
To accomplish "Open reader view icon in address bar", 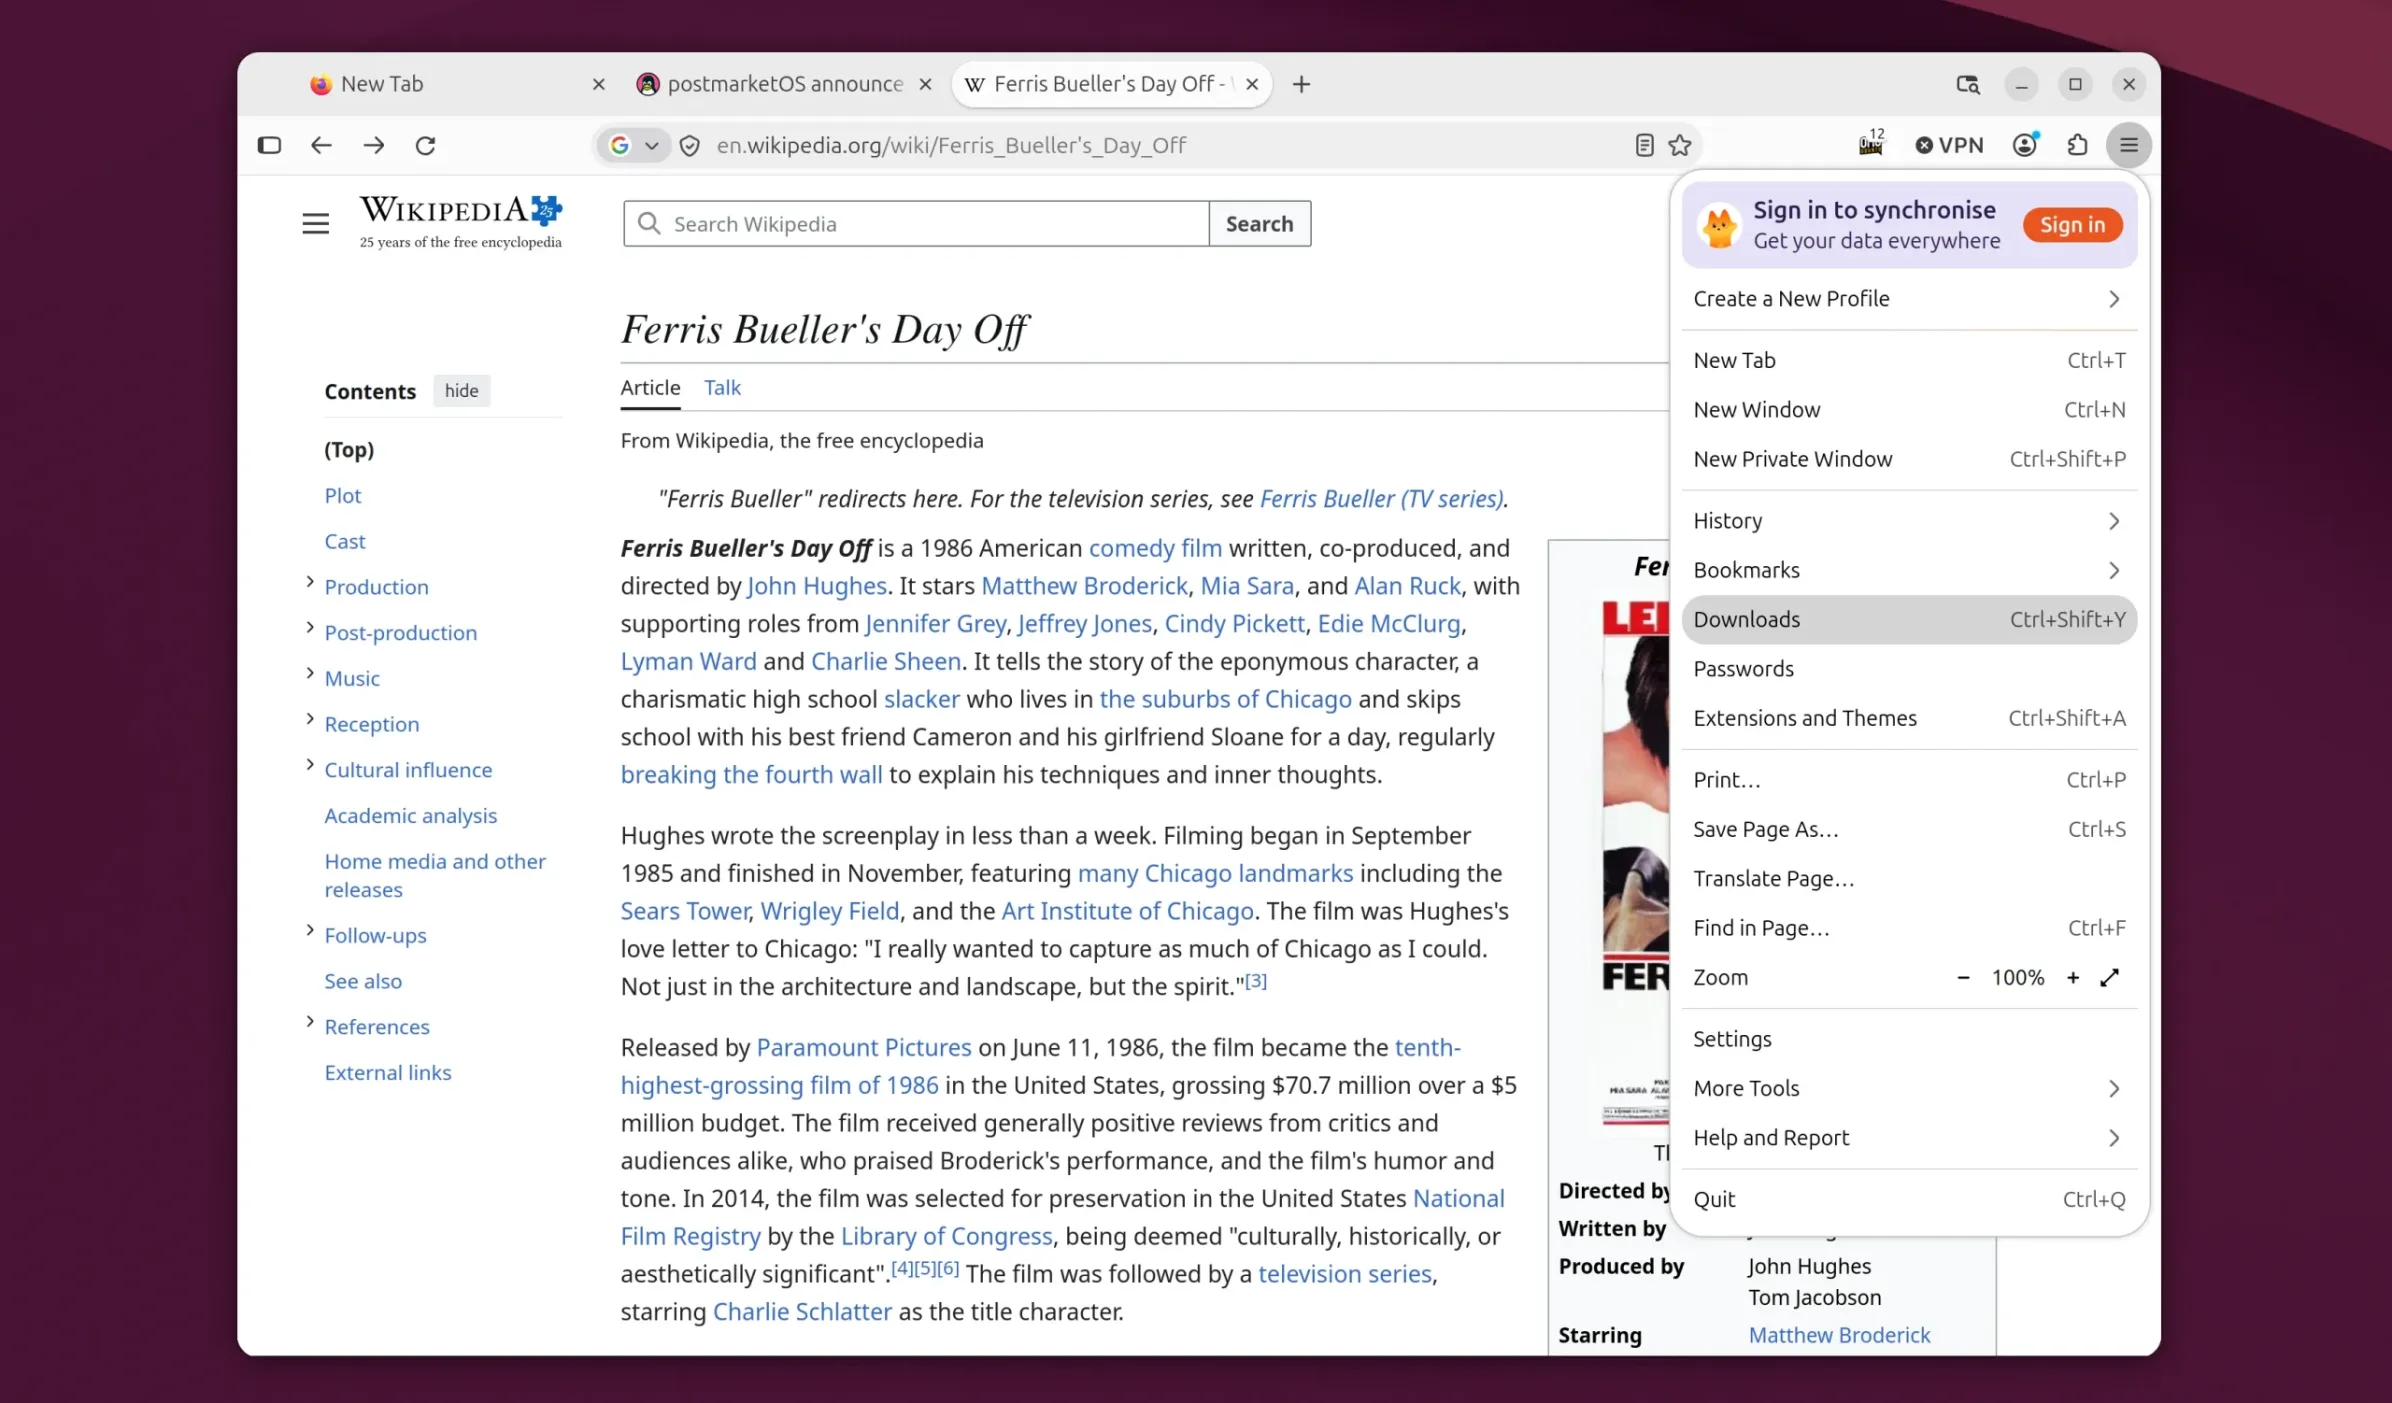I will point(1644,145).
